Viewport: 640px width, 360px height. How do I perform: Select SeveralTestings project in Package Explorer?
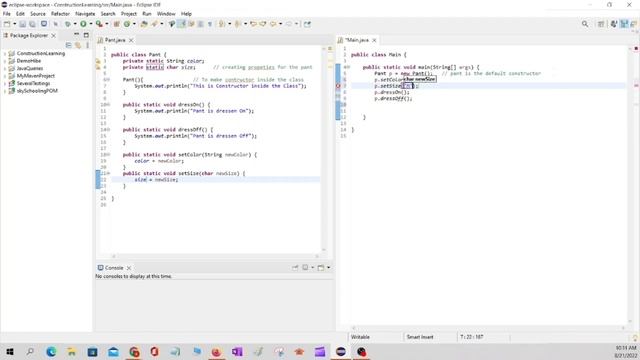(x=33, y=83)
